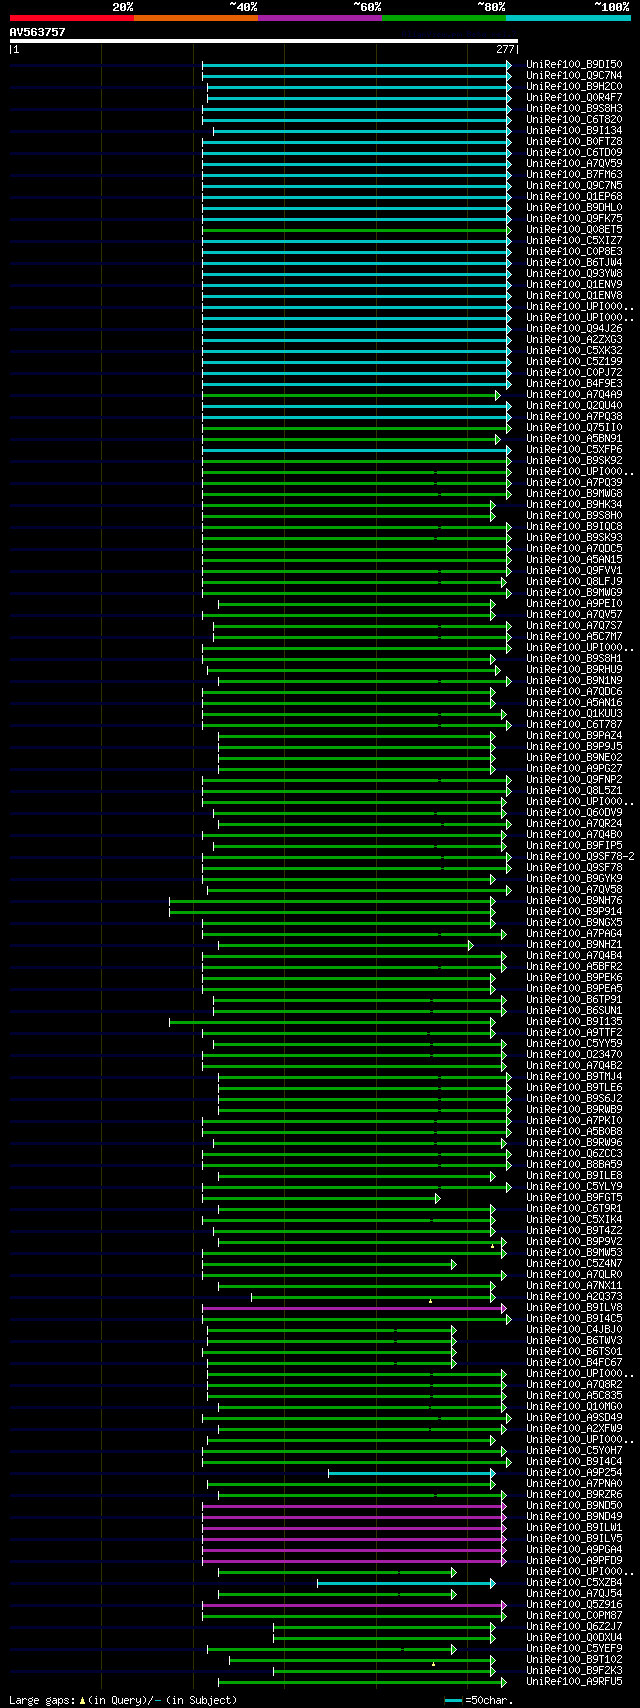Click the UniRef100_Q0R4F7 hit label
640x1708 pixels.
pyautogui.click(x=574, y=98)
